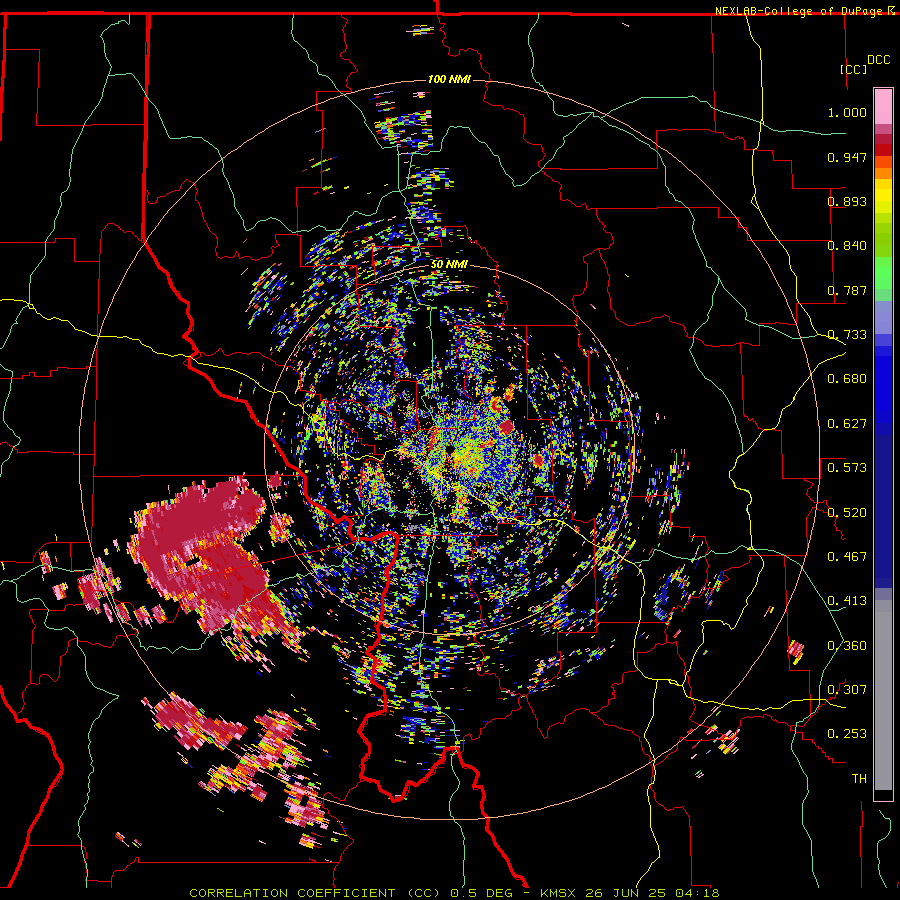900x900 pixels.
Task: Click the 50 NMI range ring label
Action: (x=449, y=265)
